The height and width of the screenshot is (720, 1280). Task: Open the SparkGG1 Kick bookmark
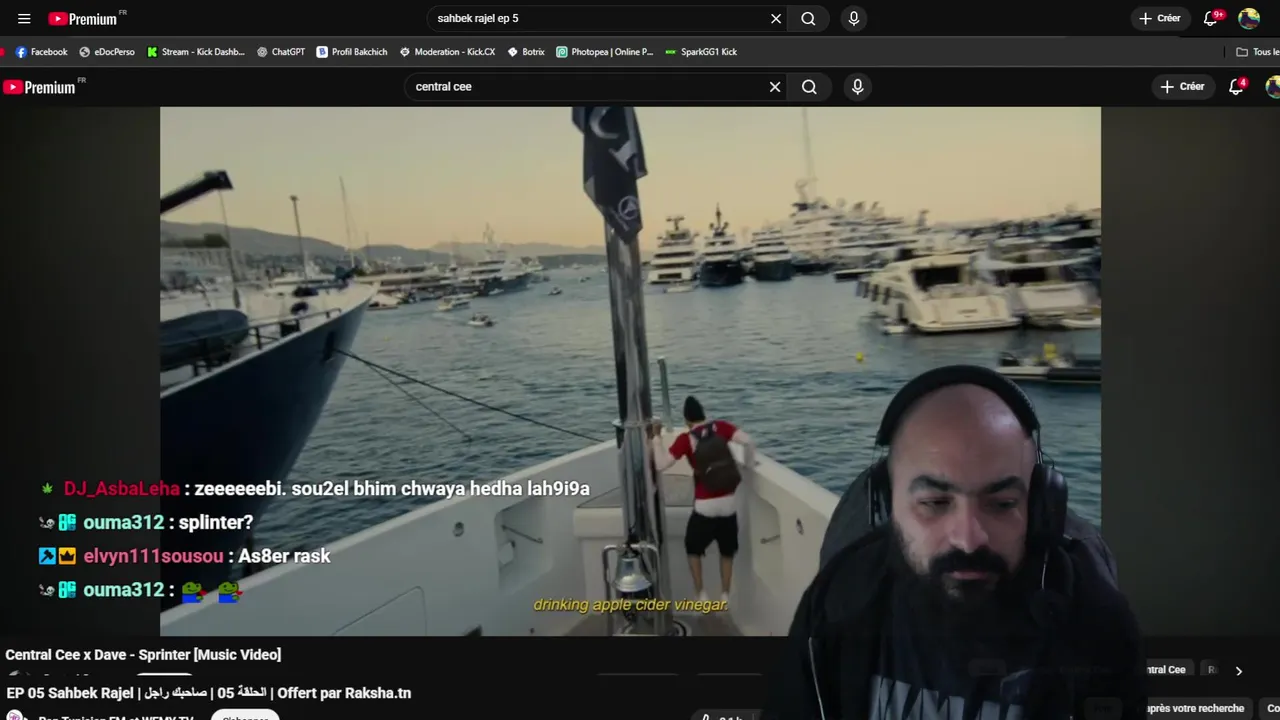coord(701,52)
